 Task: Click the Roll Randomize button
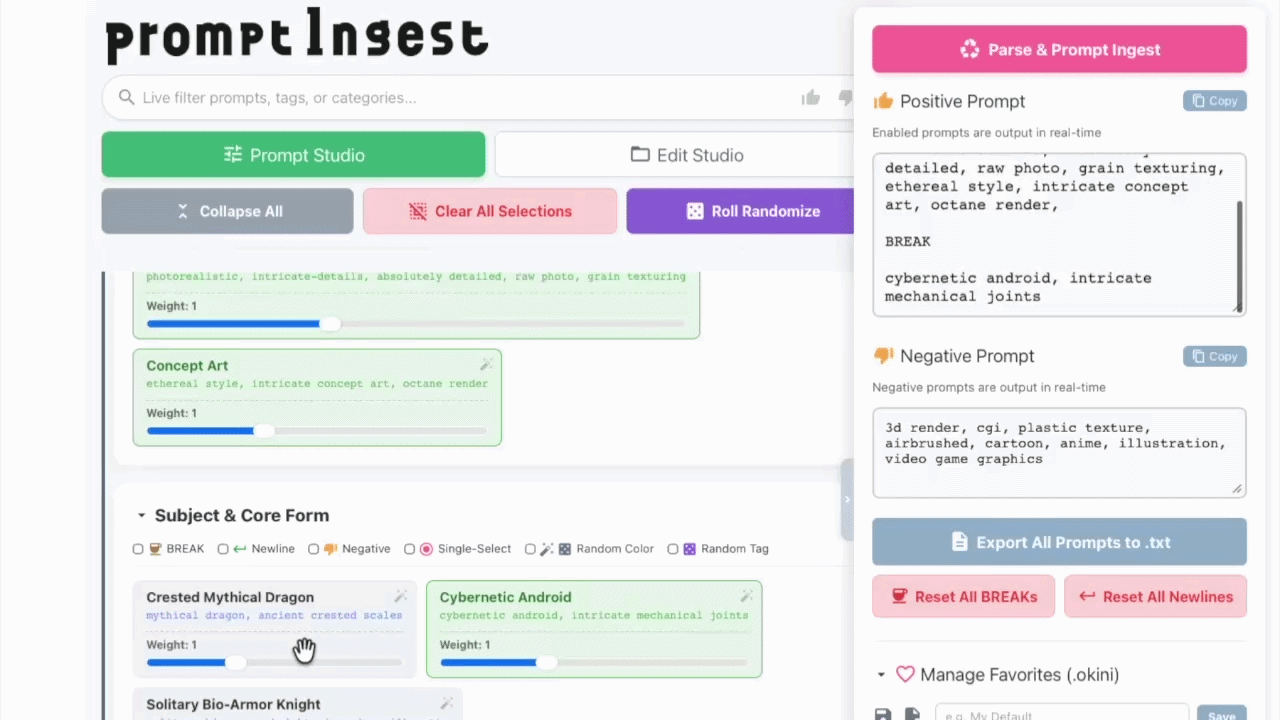point(740,211)
